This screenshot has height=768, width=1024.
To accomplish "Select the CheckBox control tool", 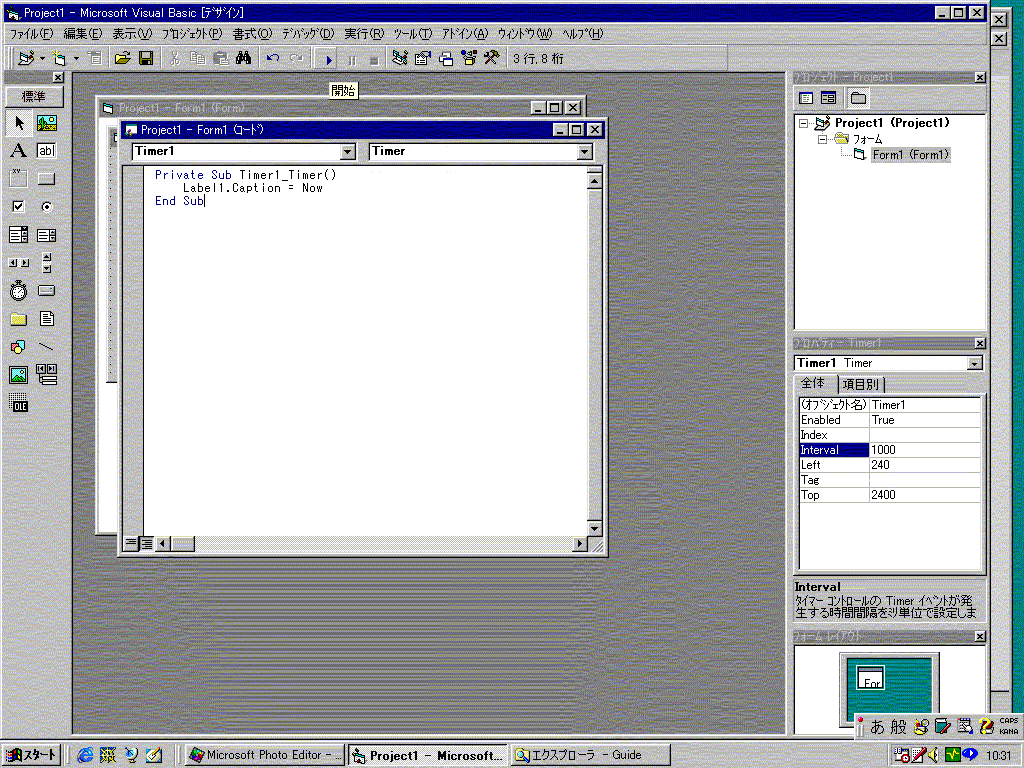I will pos(19,206).
